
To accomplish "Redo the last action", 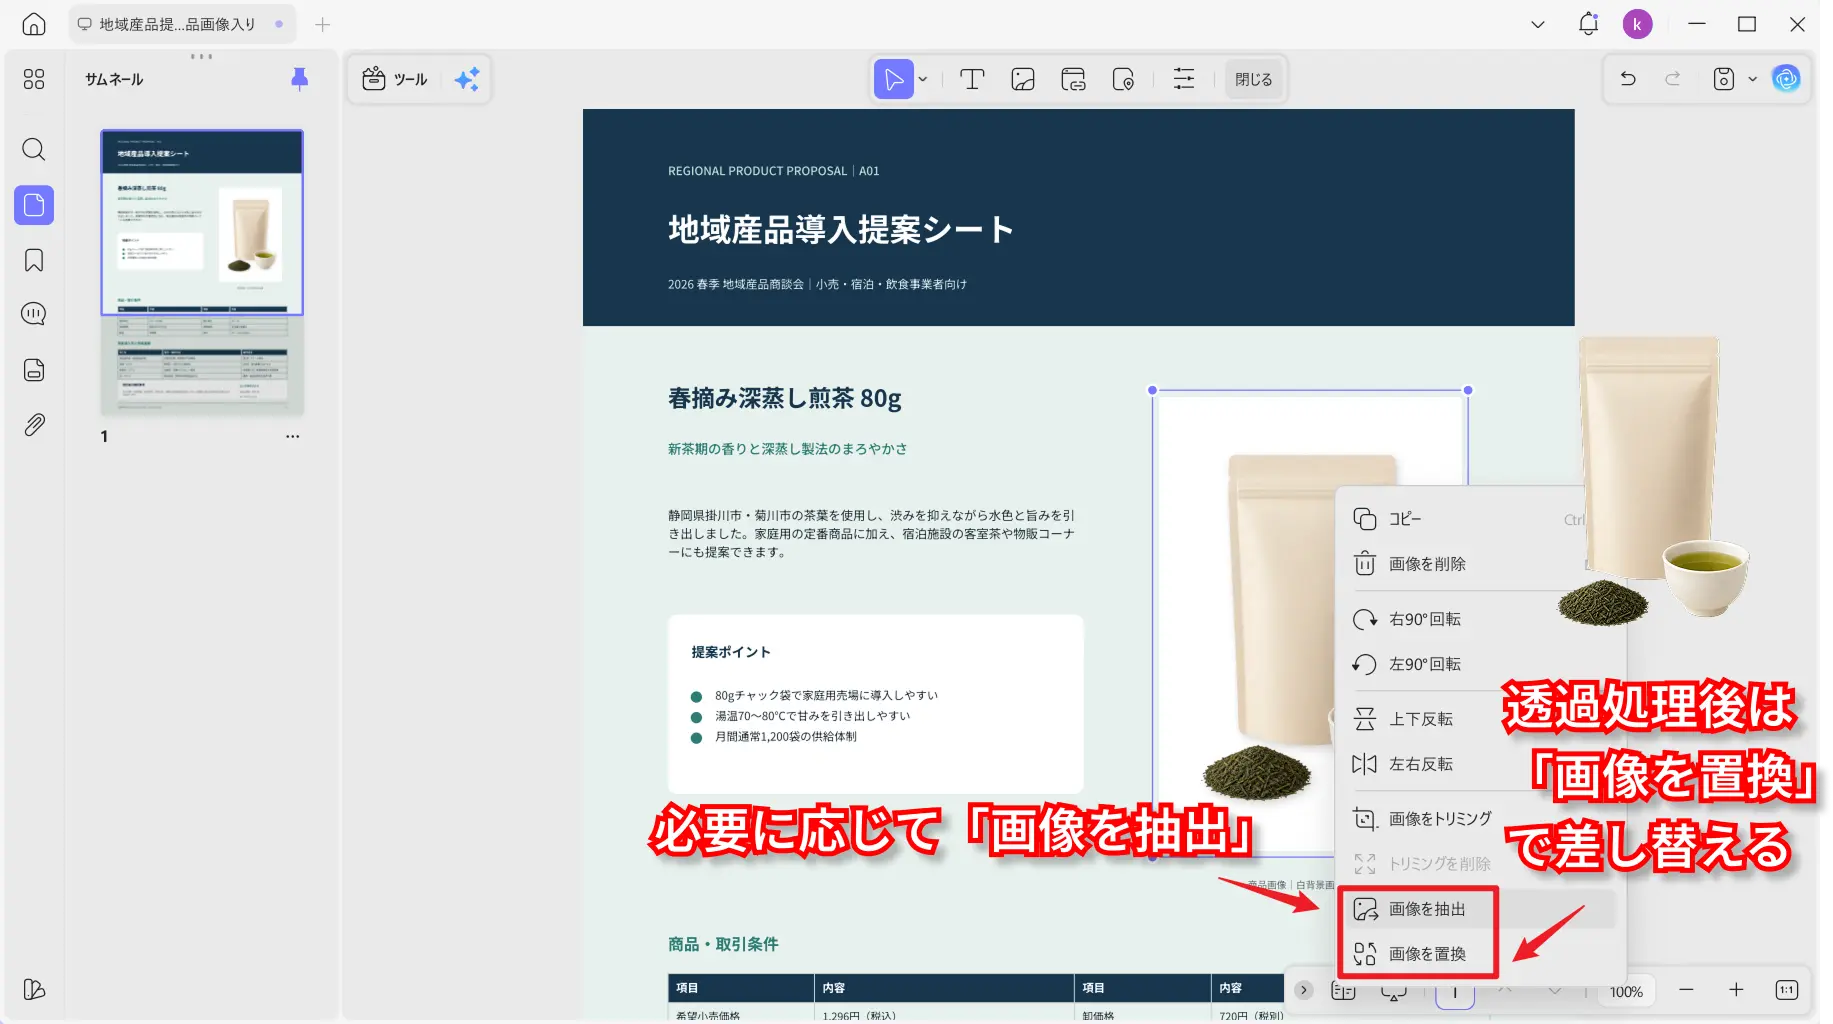I will coord(1673,78).
